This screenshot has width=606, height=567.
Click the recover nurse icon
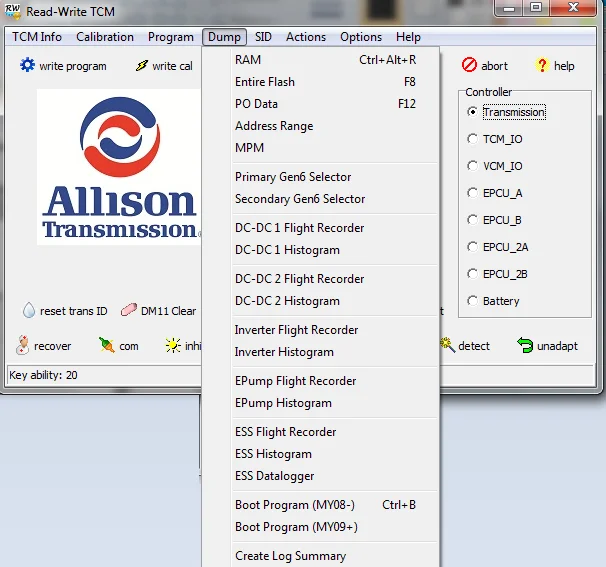pyautogui.click(x=22, y=345)
